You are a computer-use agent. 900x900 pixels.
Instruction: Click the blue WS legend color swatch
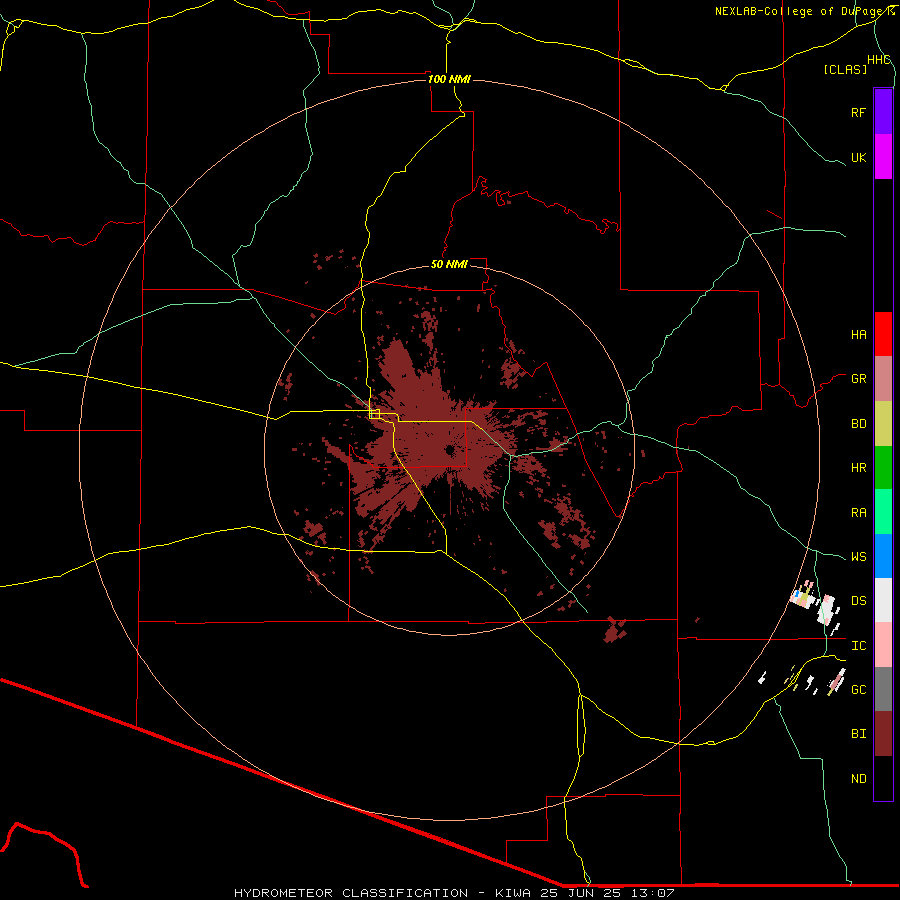click(x=883, y=556)
